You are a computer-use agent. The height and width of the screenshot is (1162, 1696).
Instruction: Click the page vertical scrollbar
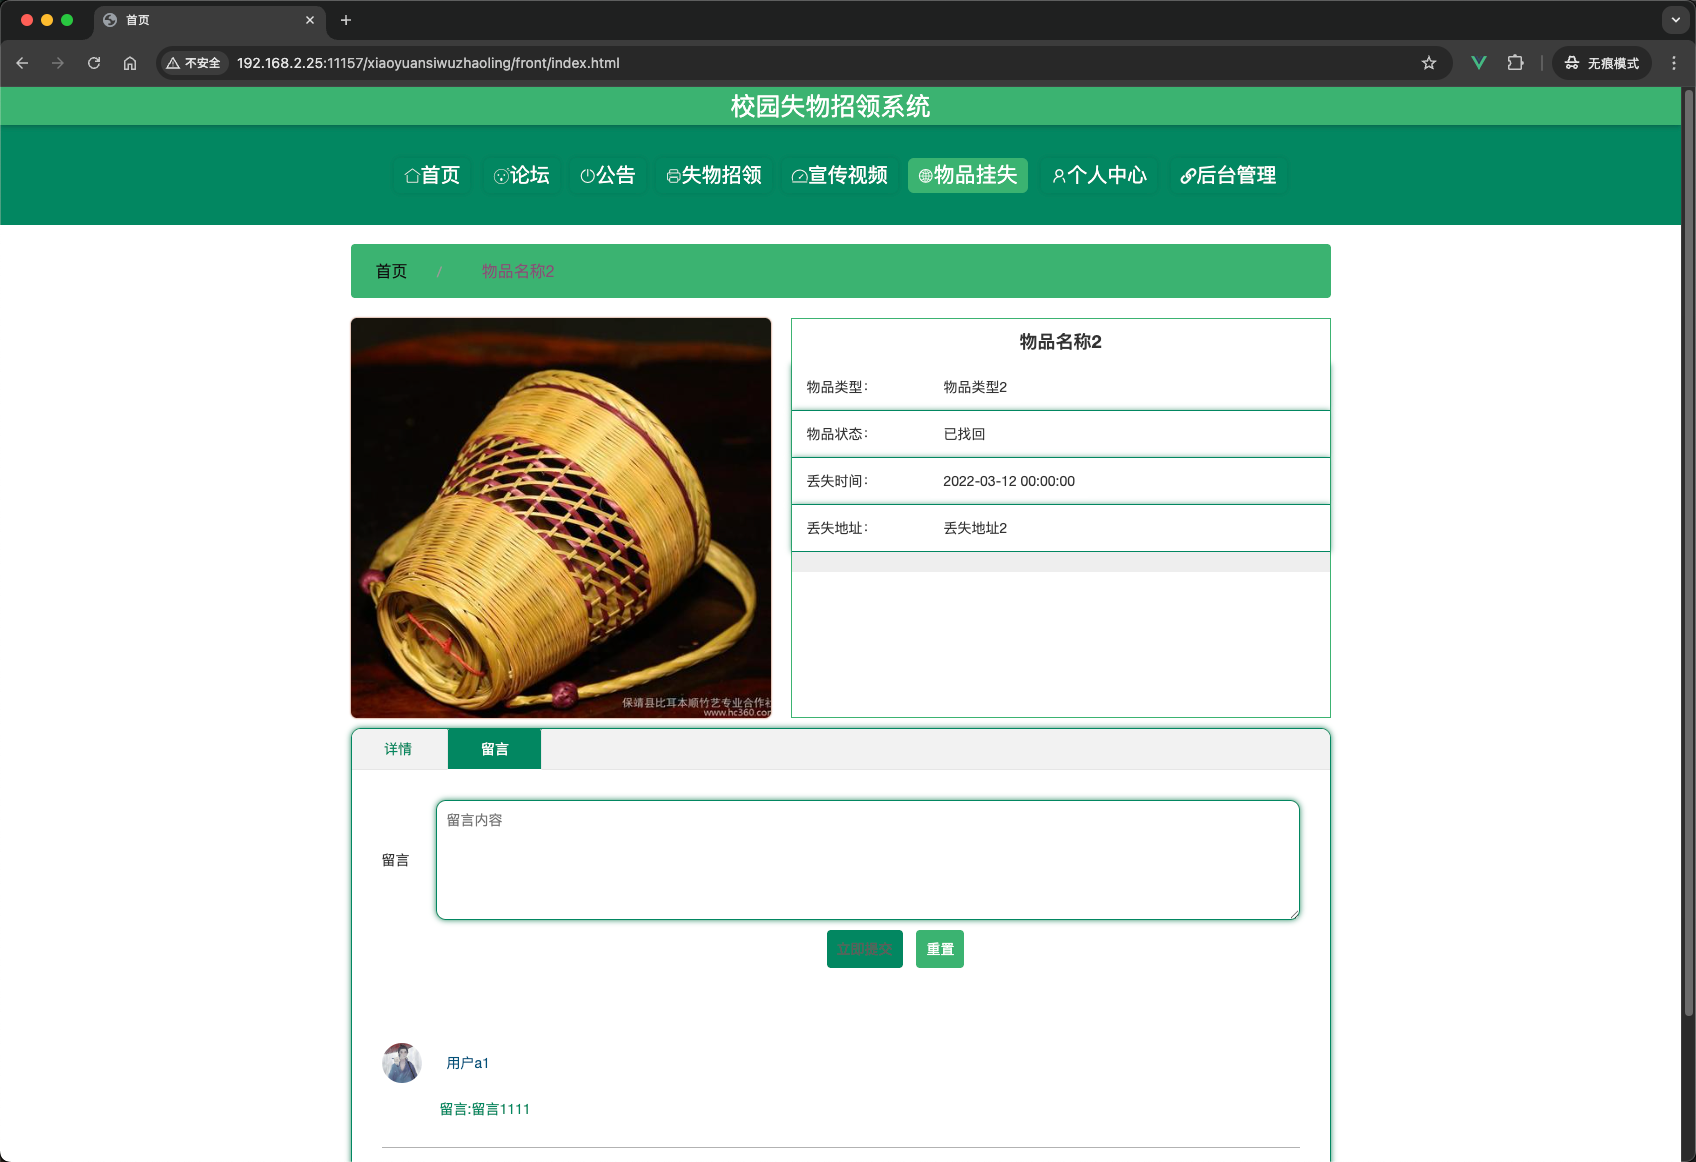(x=1688, y=552)
